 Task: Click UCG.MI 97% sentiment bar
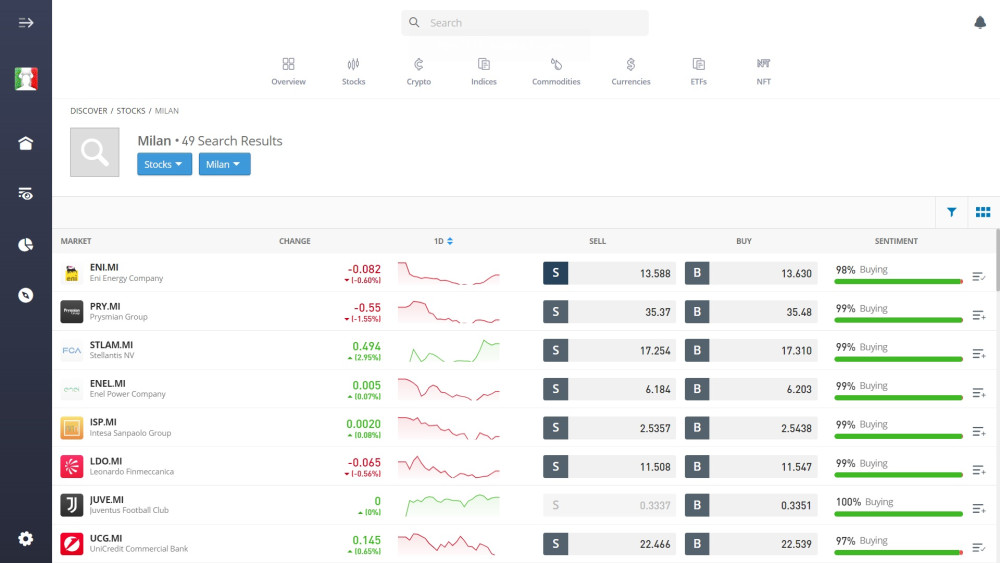coord(898,552)
